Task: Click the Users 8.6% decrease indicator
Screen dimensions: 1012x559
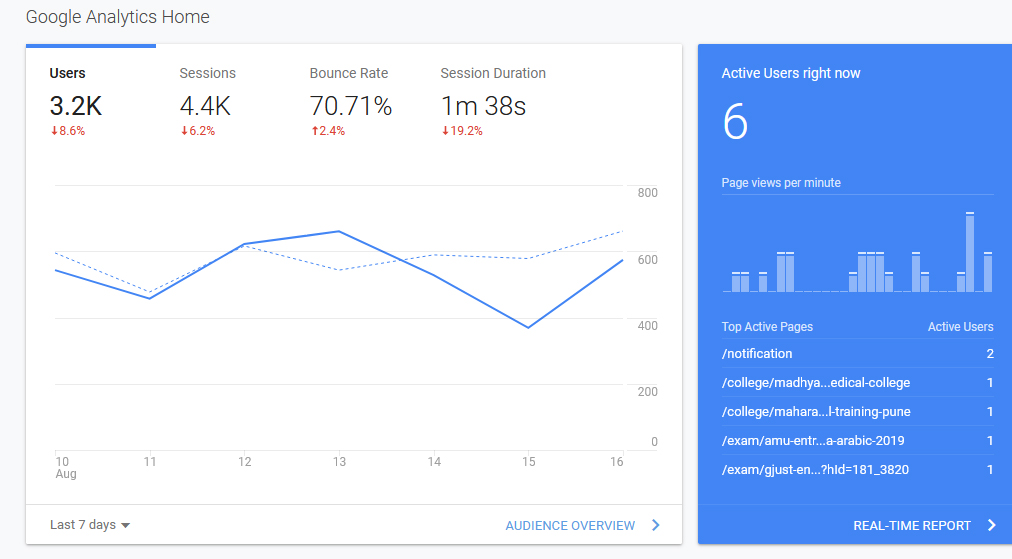Action: tap(68, 131)
